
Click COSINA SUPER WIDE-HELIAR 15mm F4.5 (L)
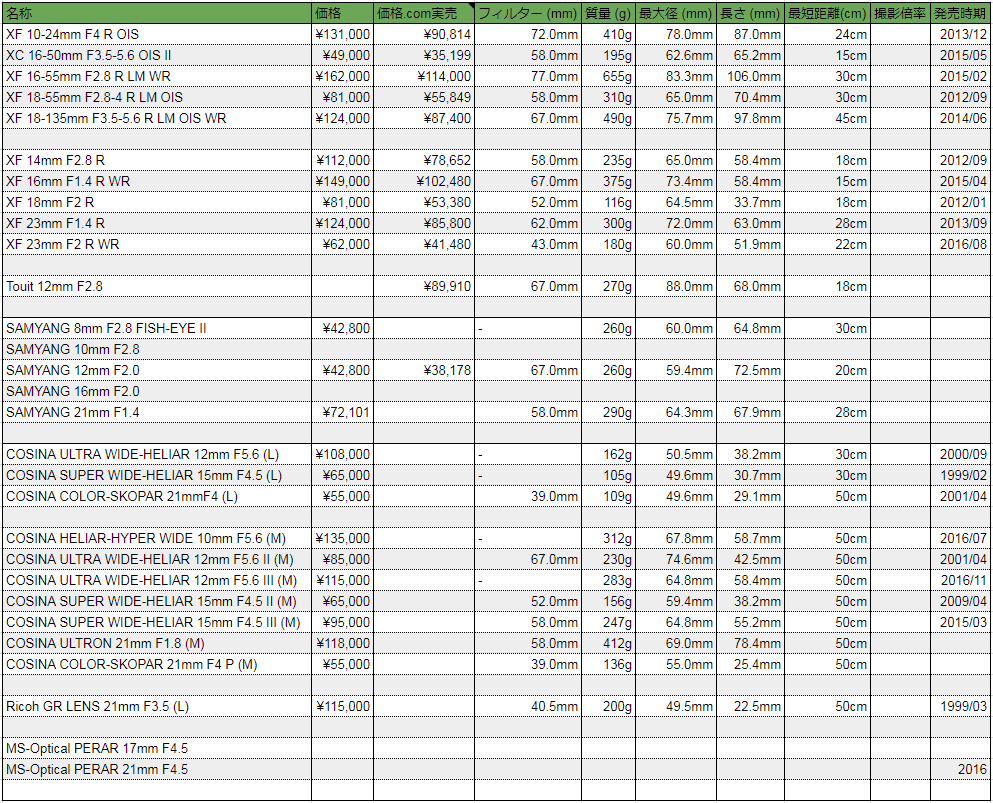pos(156,475)
